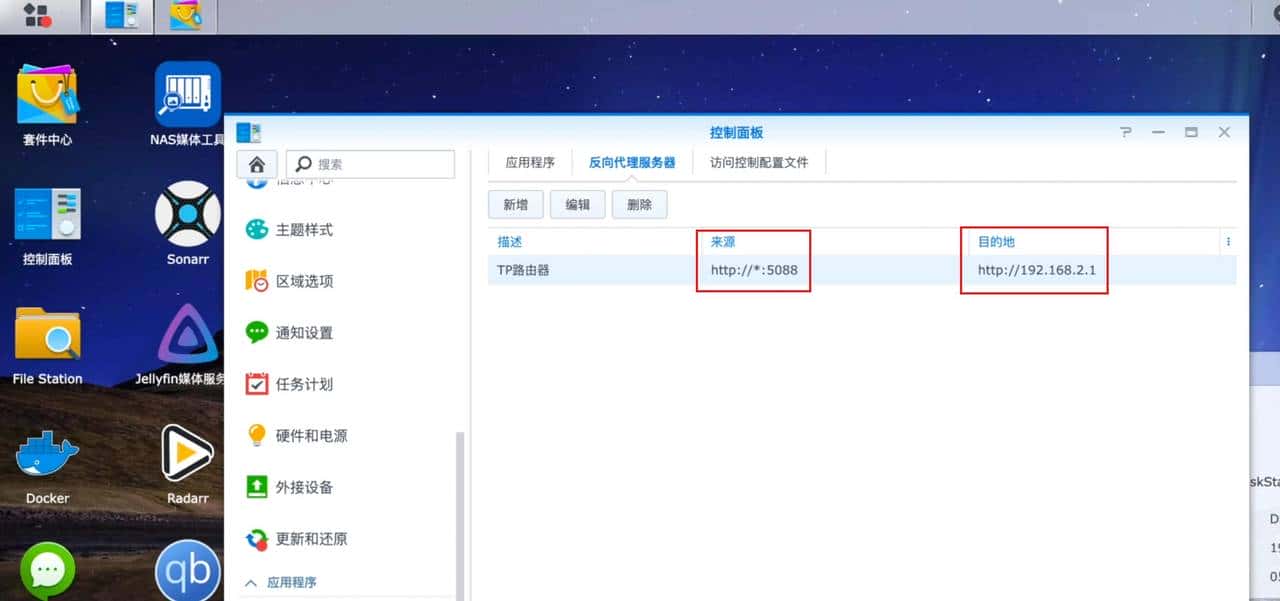Click the 搜索 search field
This screenshot has height=601, width=1280.
click(370, 164)
